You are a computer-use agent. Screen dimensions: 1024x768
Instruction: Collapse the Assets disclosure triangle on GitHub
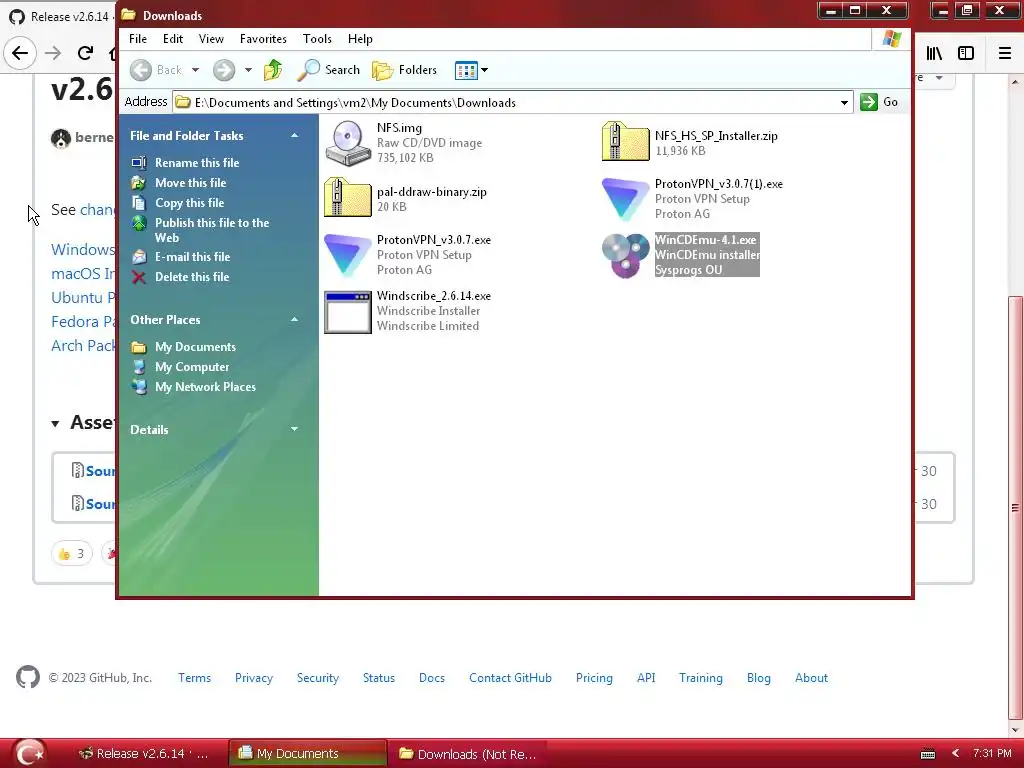point(56,424)
